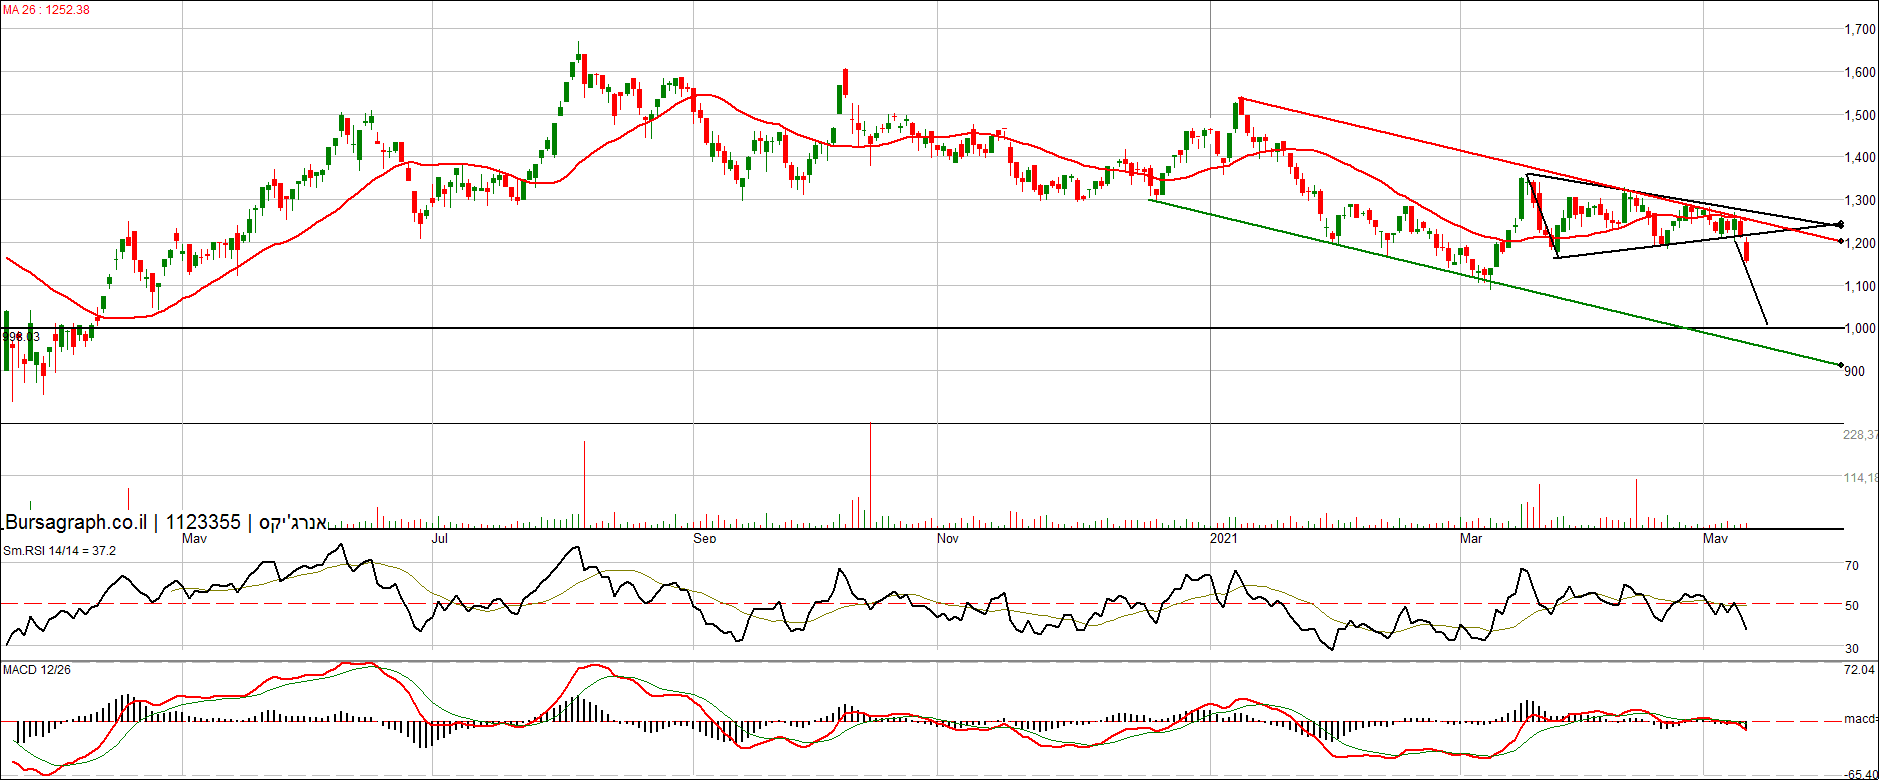Click the Sep label on time axis

(704, 539)
